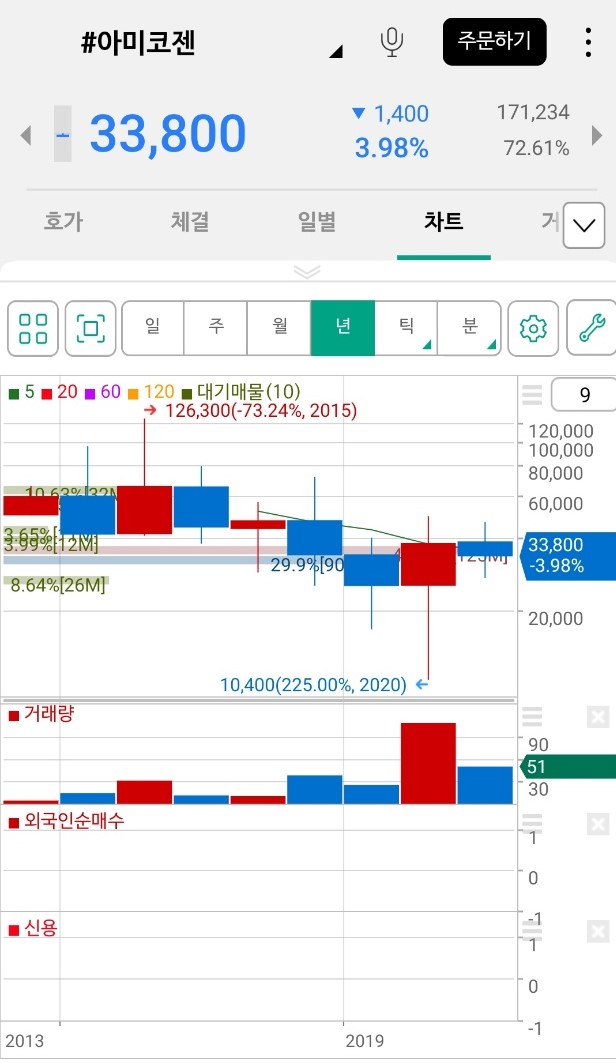The width and height of the screenshot is (616, 1063).
Task: Tap the 72.61% ratio value
Action: [x=536, y=148]
